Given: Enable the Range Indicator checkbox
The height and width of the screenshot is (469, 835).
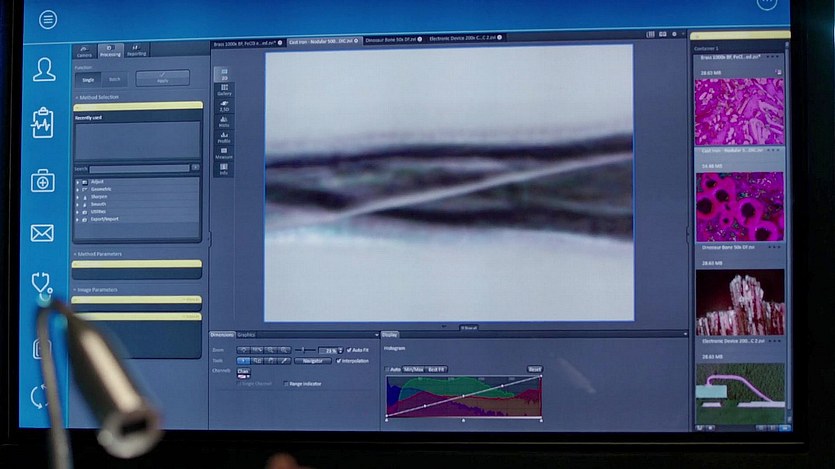Looking at the screenshot, I should tap(287, 383).
